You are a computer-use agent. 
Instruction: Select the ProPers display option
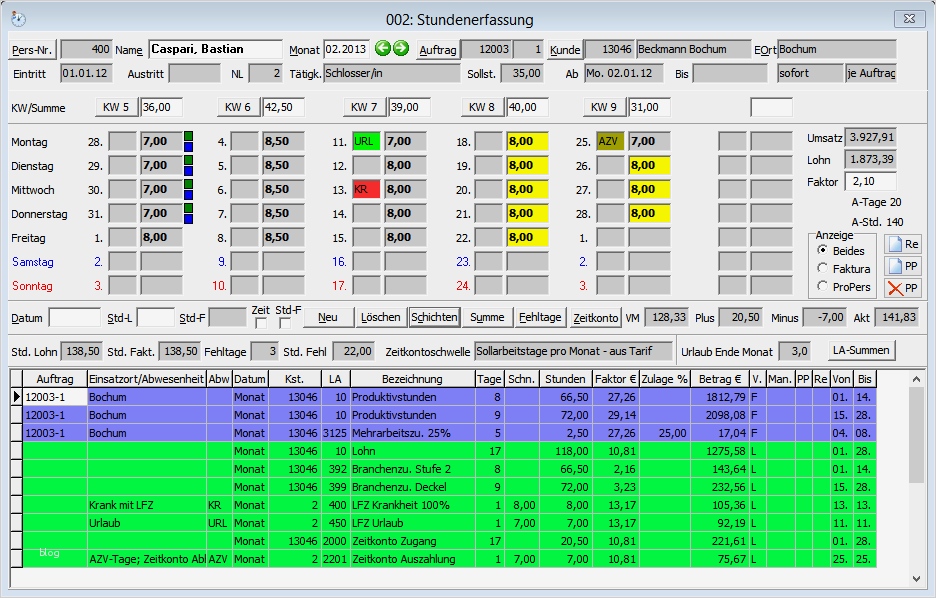coord(823,286)
